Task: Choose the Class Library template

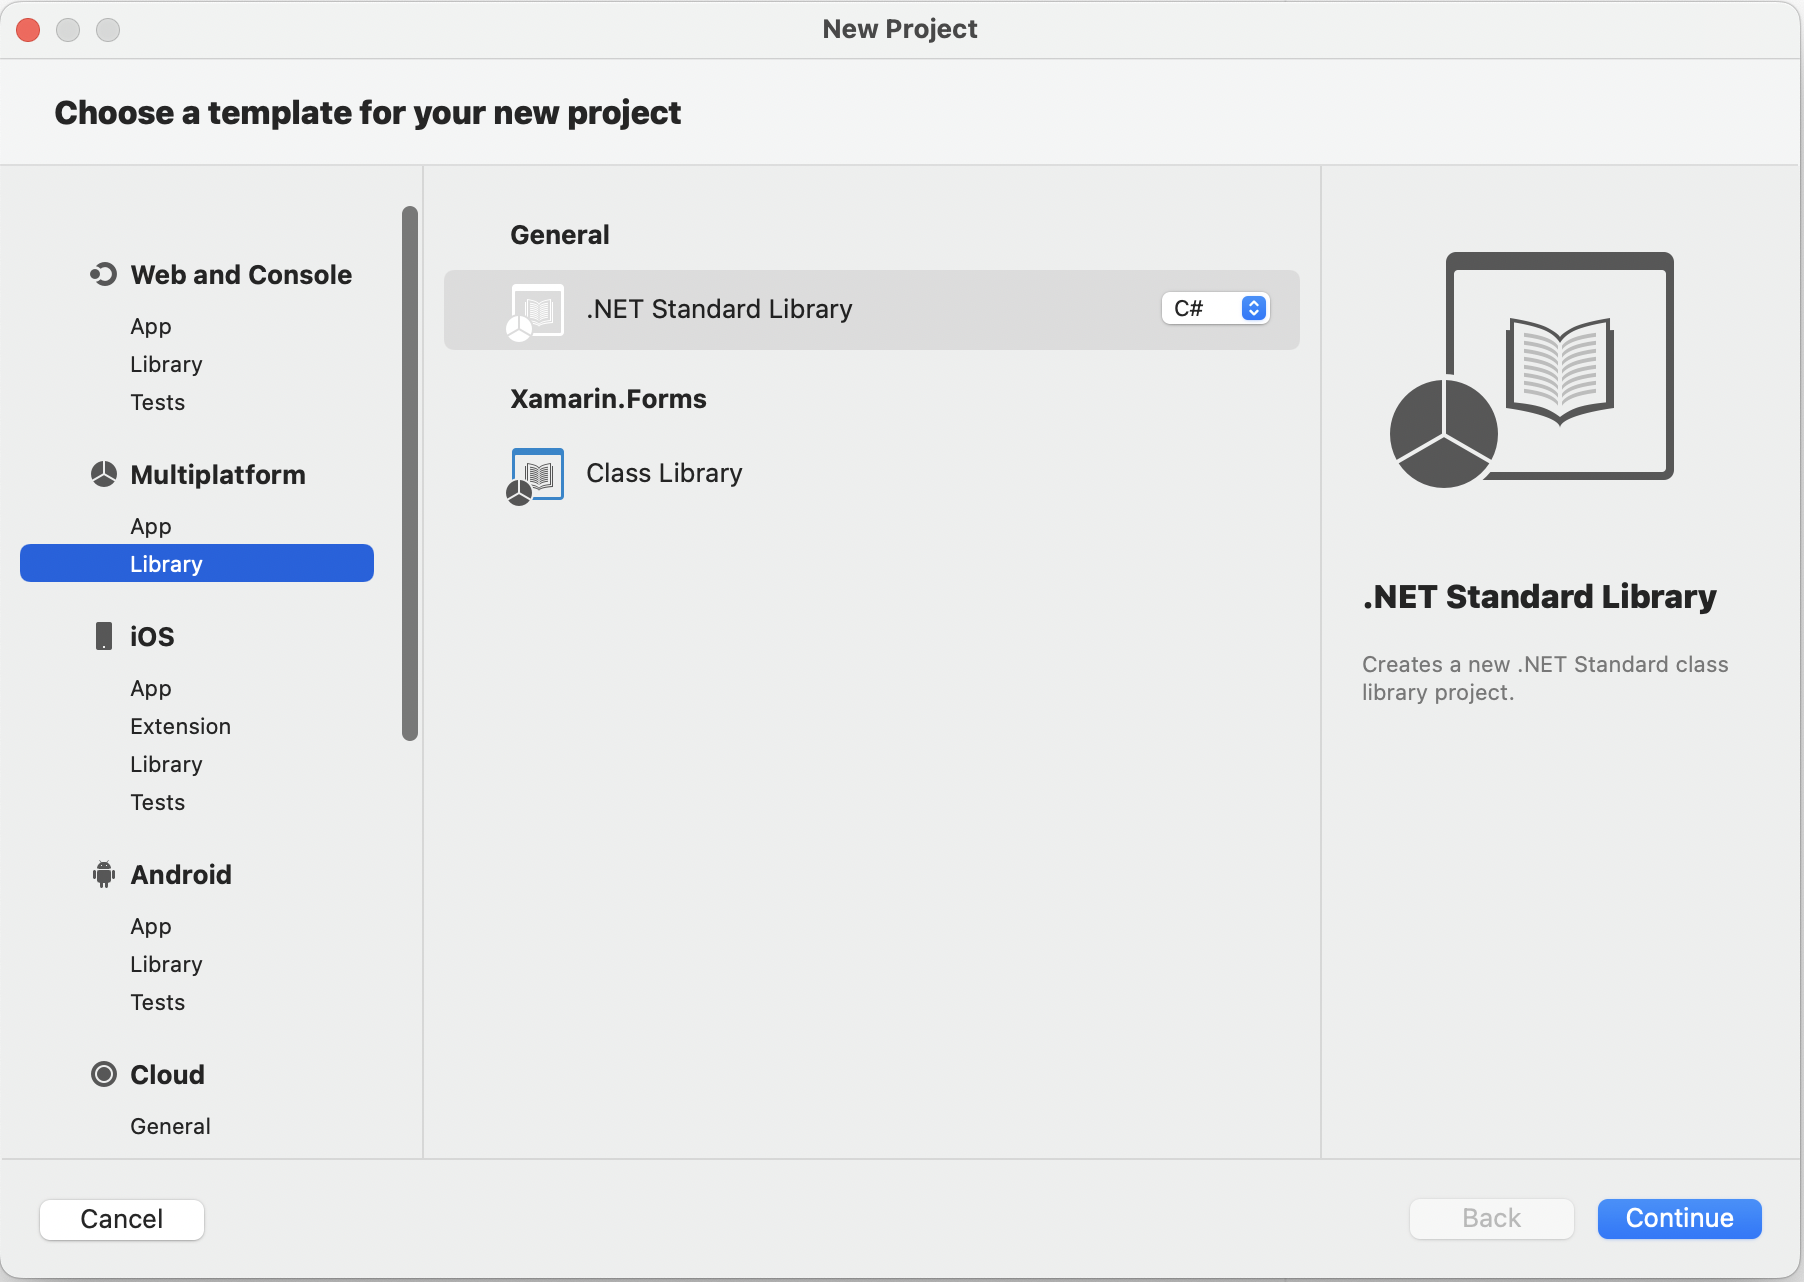Action: pos(872,474)
